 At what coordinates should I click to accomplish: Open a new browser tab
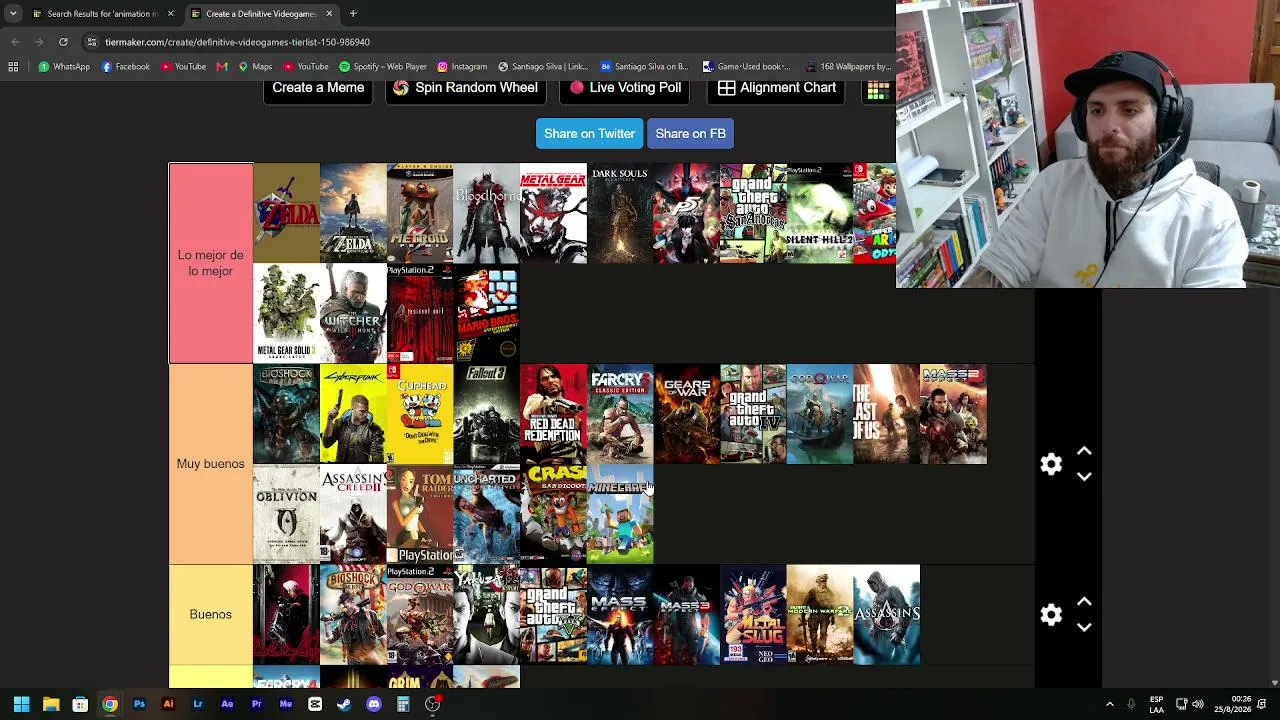[353, 14]
